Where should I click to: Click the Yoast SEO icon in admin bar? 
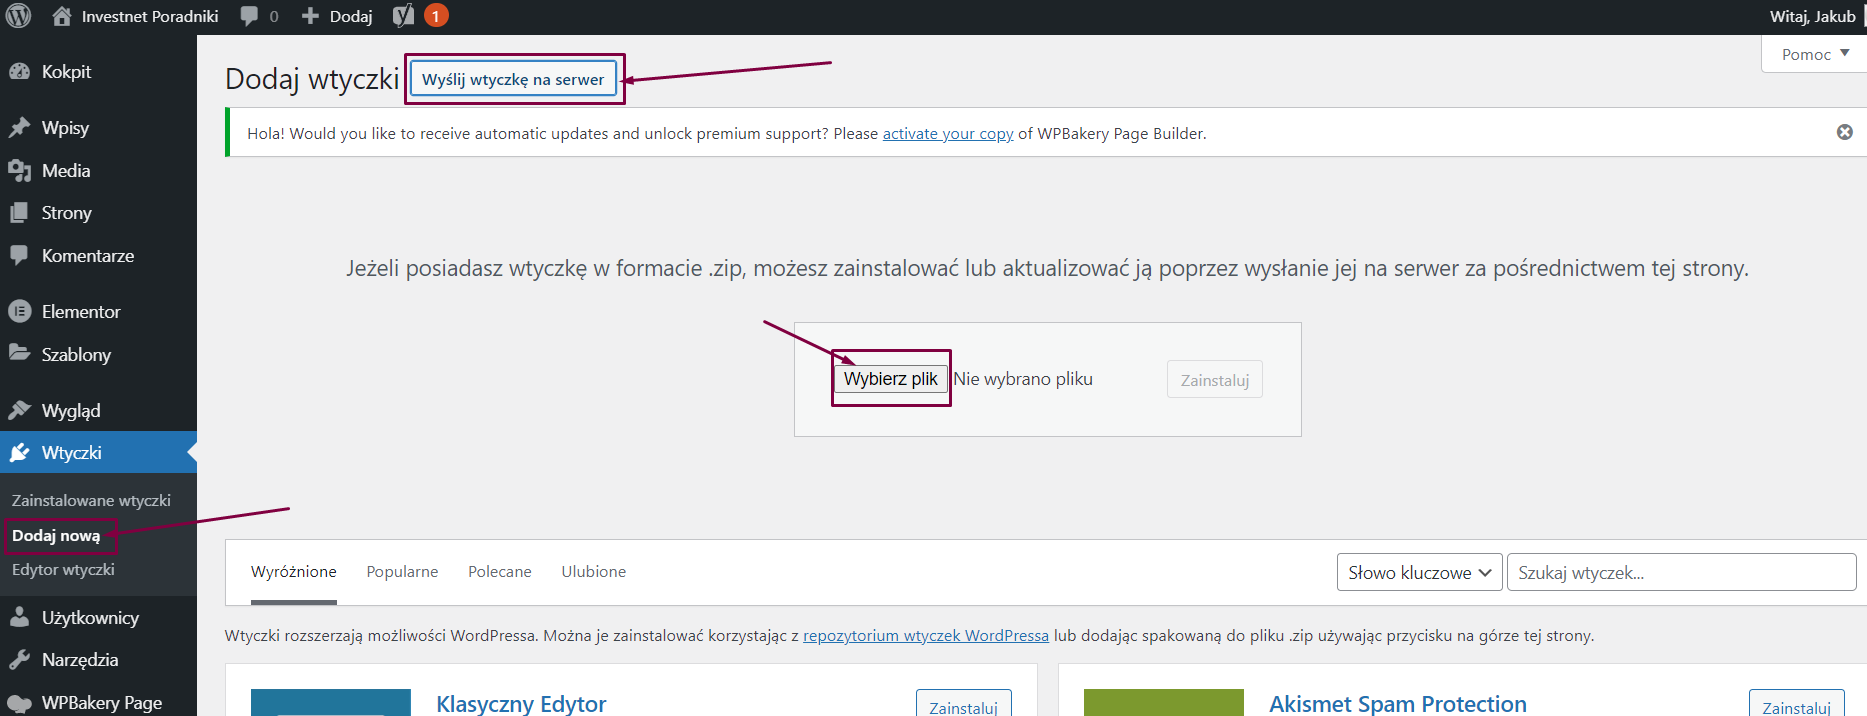pos(404,16)
